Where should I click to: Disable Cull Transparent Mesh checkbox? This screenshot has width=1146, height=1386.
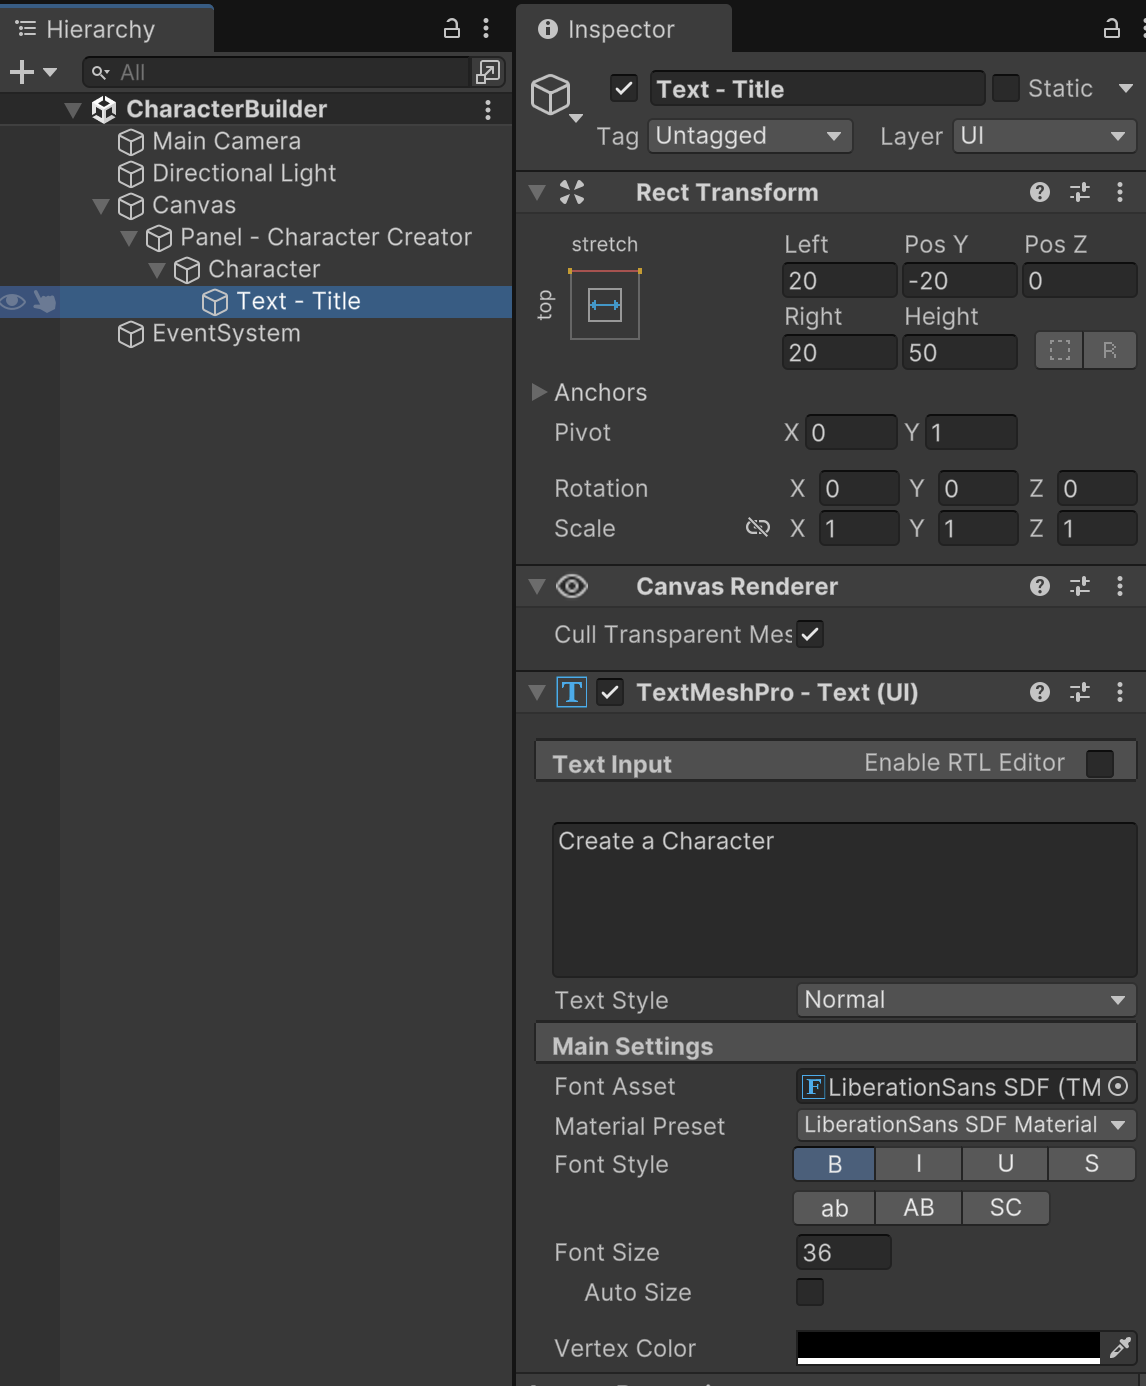810,634
